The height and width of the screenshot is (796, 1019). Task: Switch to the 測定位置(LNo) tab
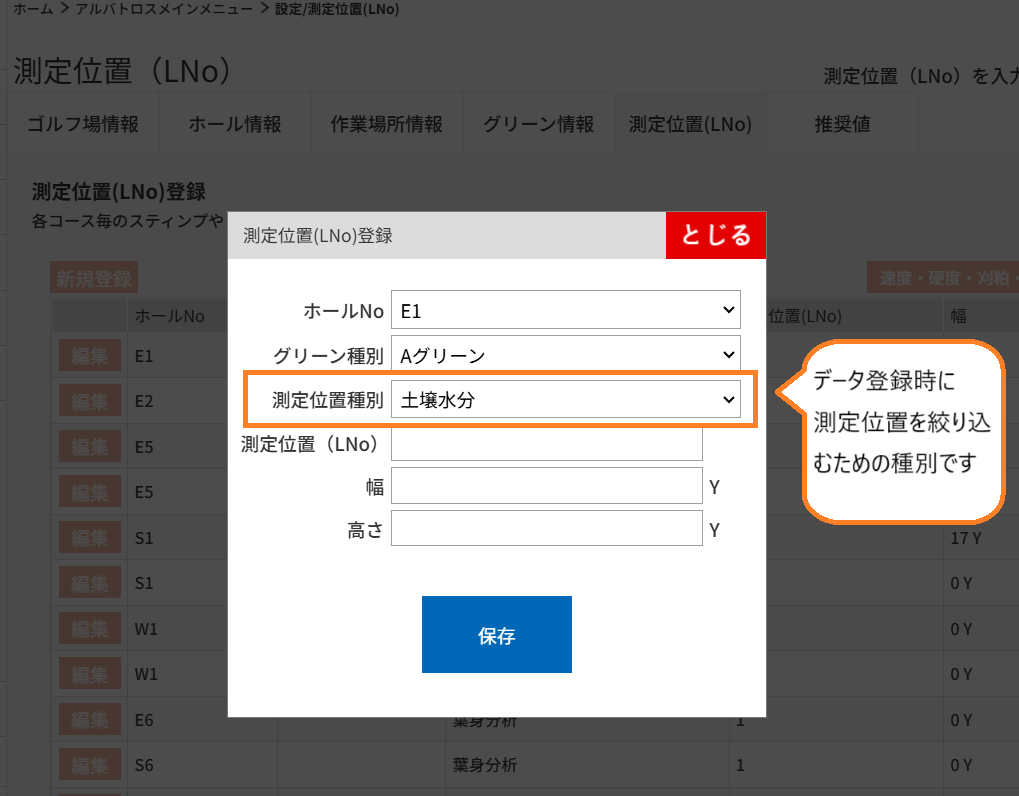pos(690,123)
